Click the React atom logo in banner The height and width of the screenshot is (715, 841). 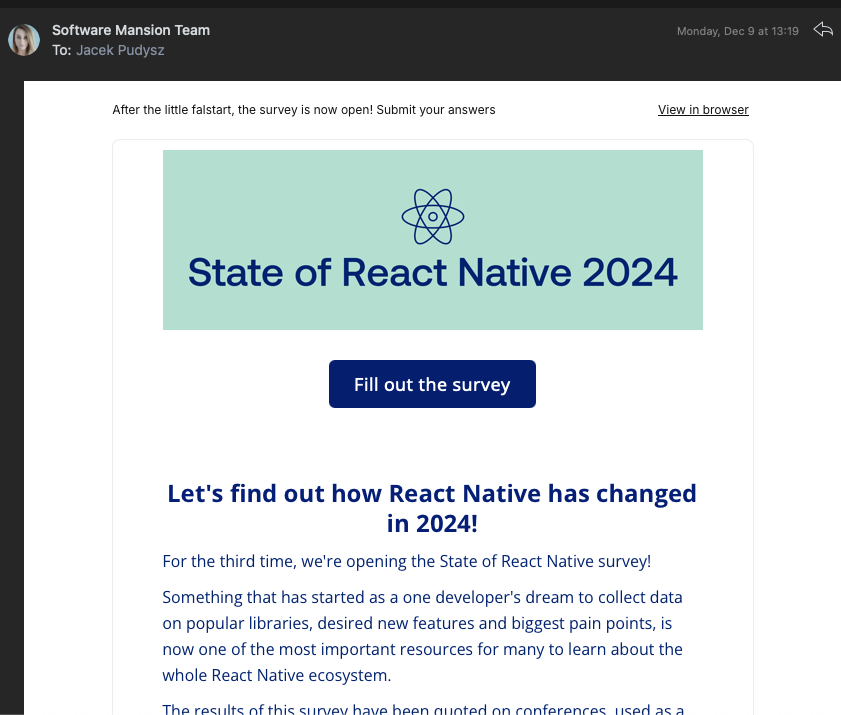pos(433,217)
